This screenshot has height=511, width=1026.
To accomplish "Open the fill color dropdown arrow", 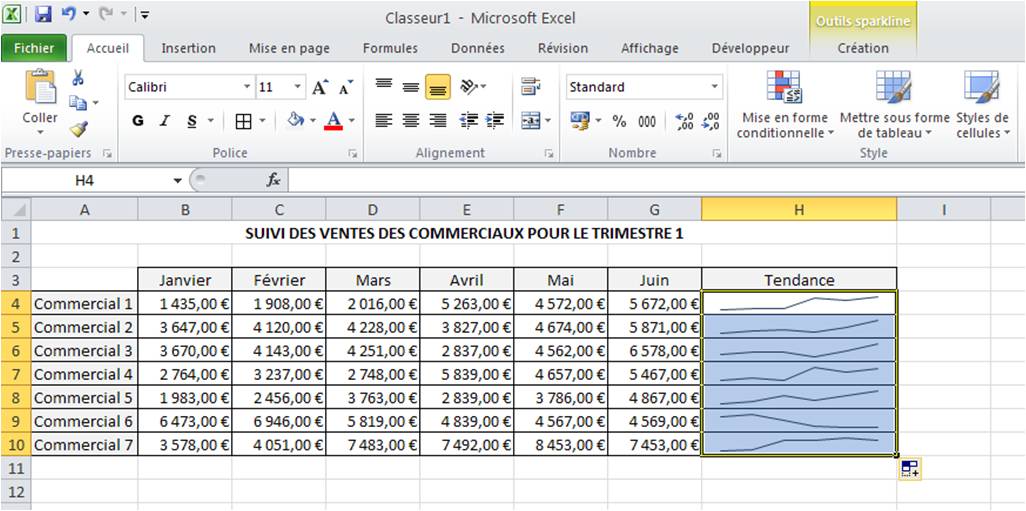I will 313,121.
